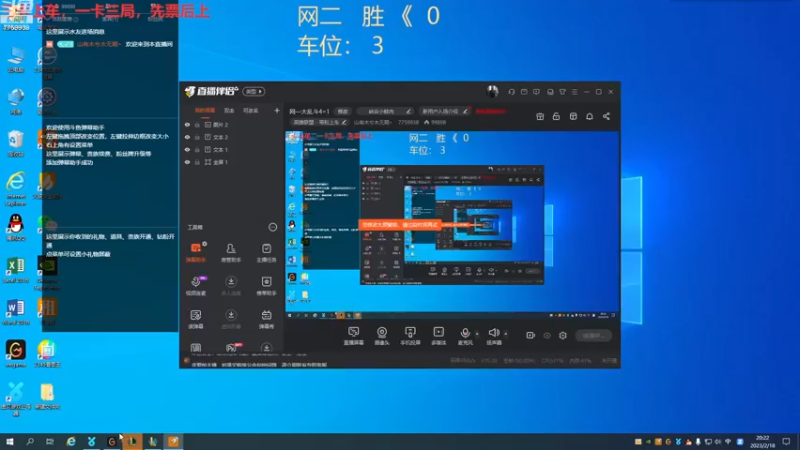This screenshot has width=800, height=450.
Task: Click the stream preview canvas
Action: 452,225
